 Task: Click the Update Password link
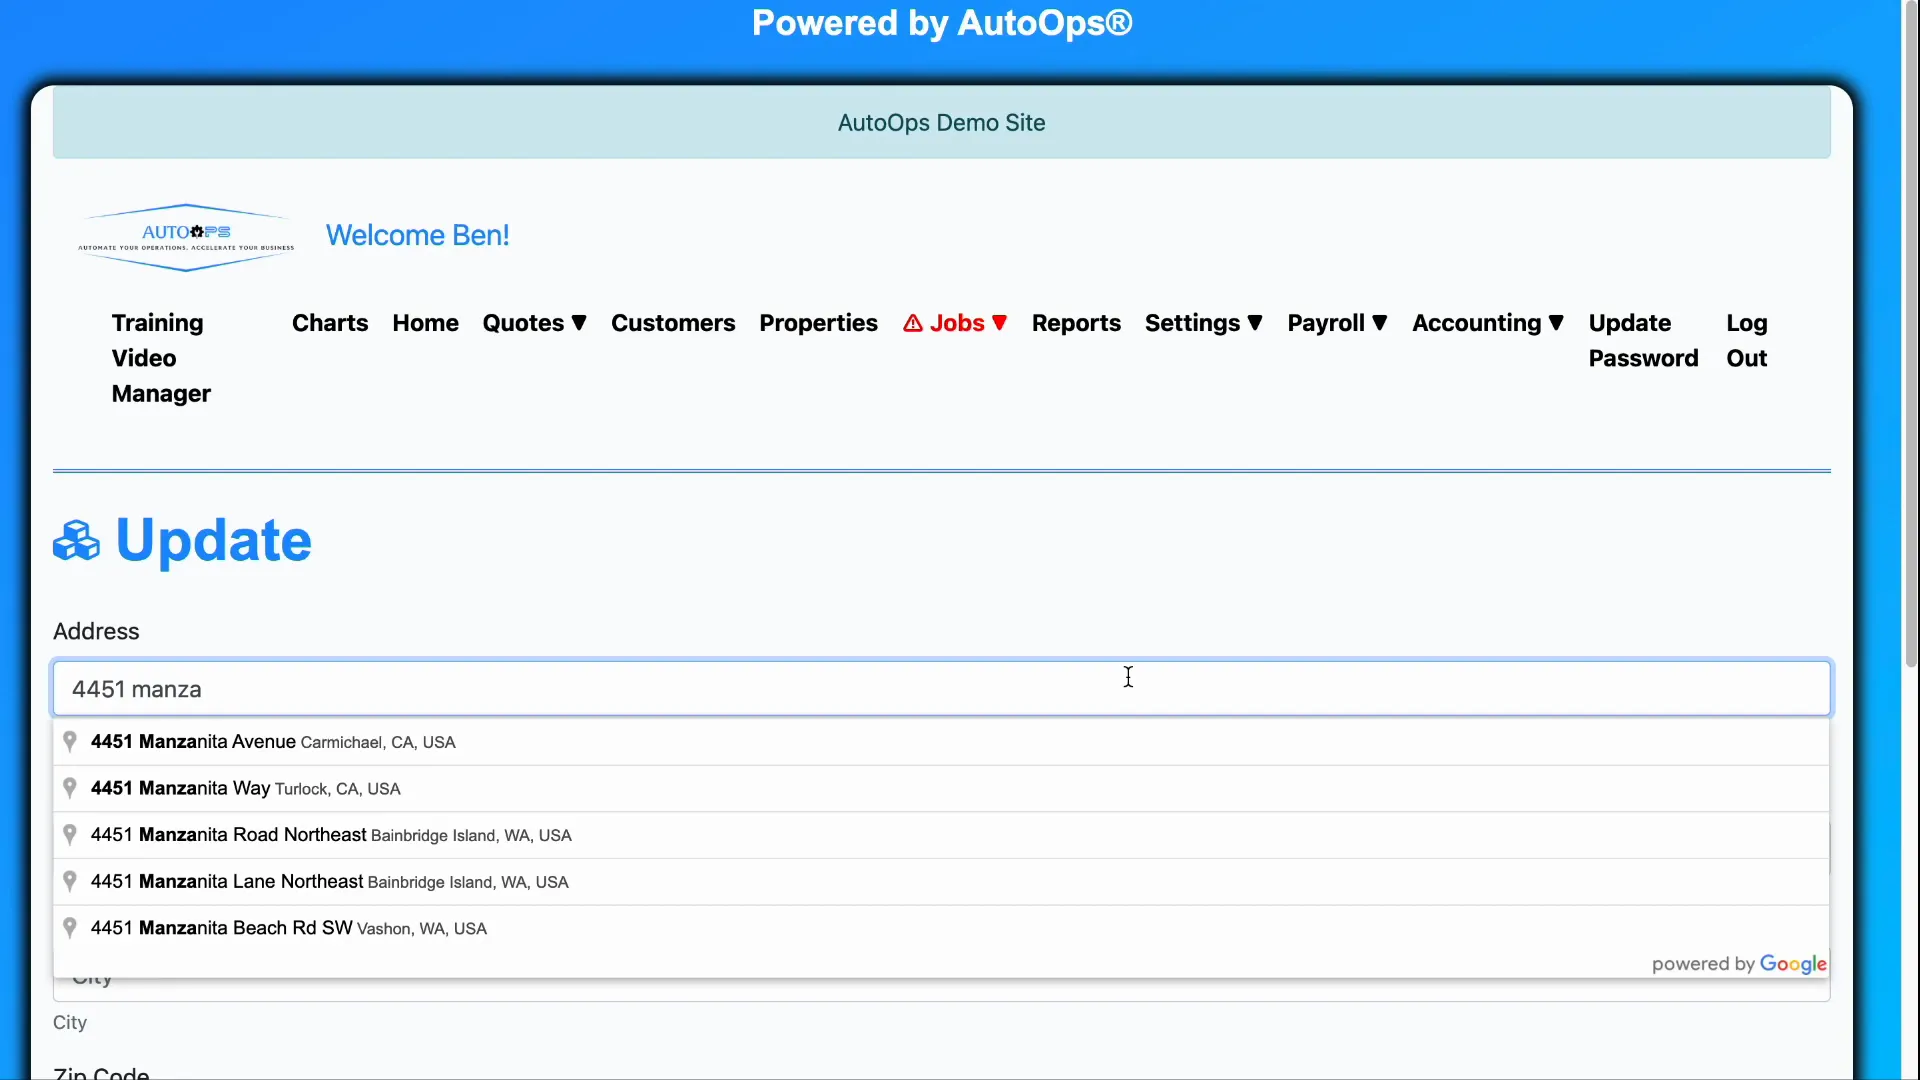pos(1643,340)
